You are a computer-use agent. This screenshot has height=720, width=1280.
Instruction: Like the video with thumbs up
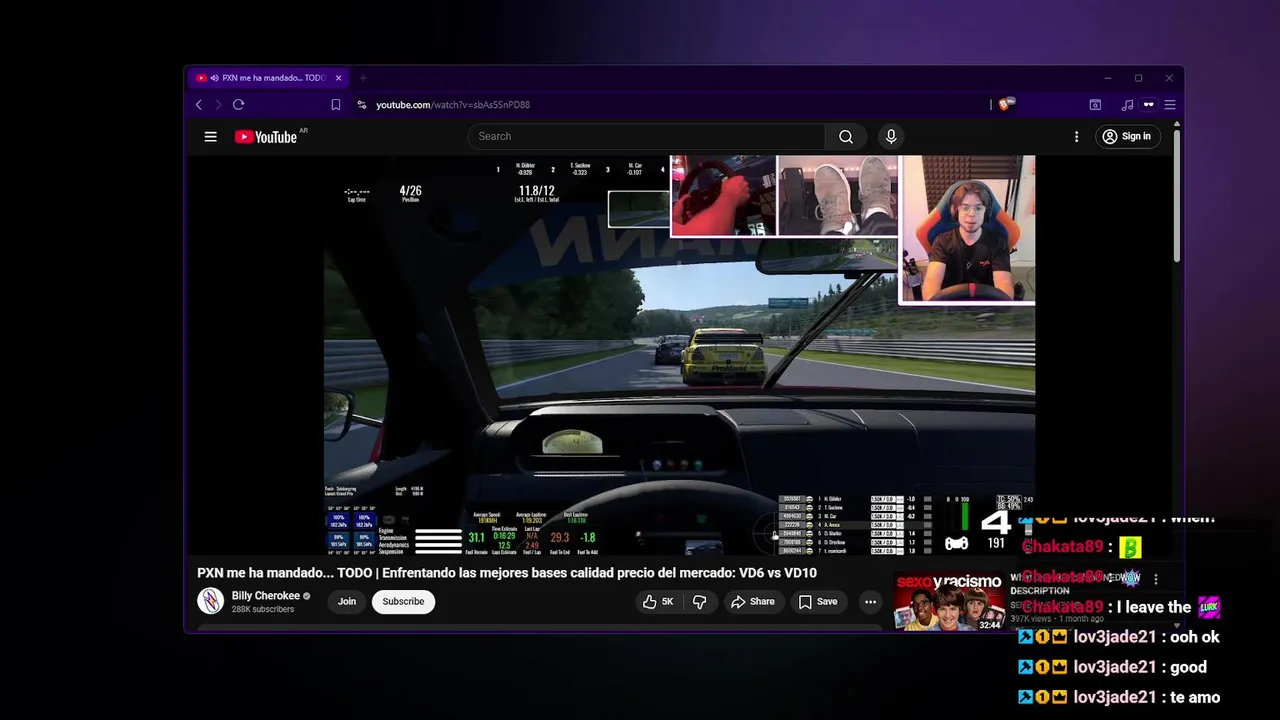click(659, 602)
